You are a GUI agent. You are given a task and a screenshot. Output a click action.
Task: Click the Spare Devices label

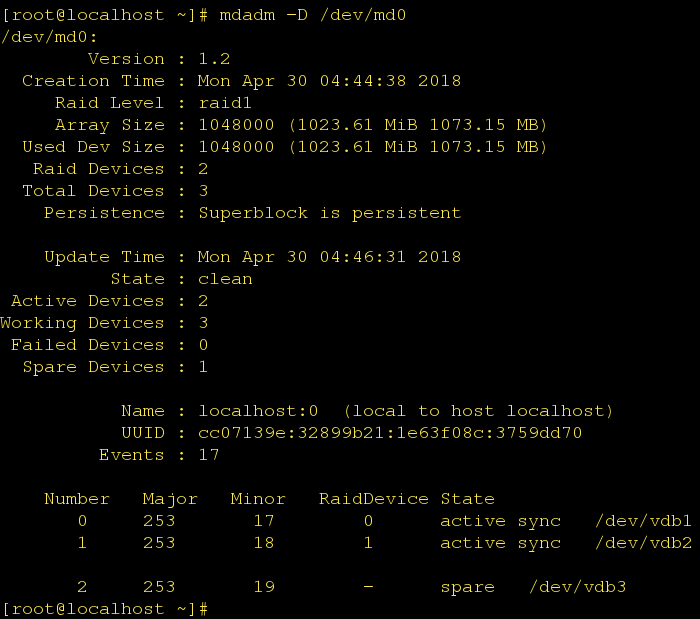[93, 367]
